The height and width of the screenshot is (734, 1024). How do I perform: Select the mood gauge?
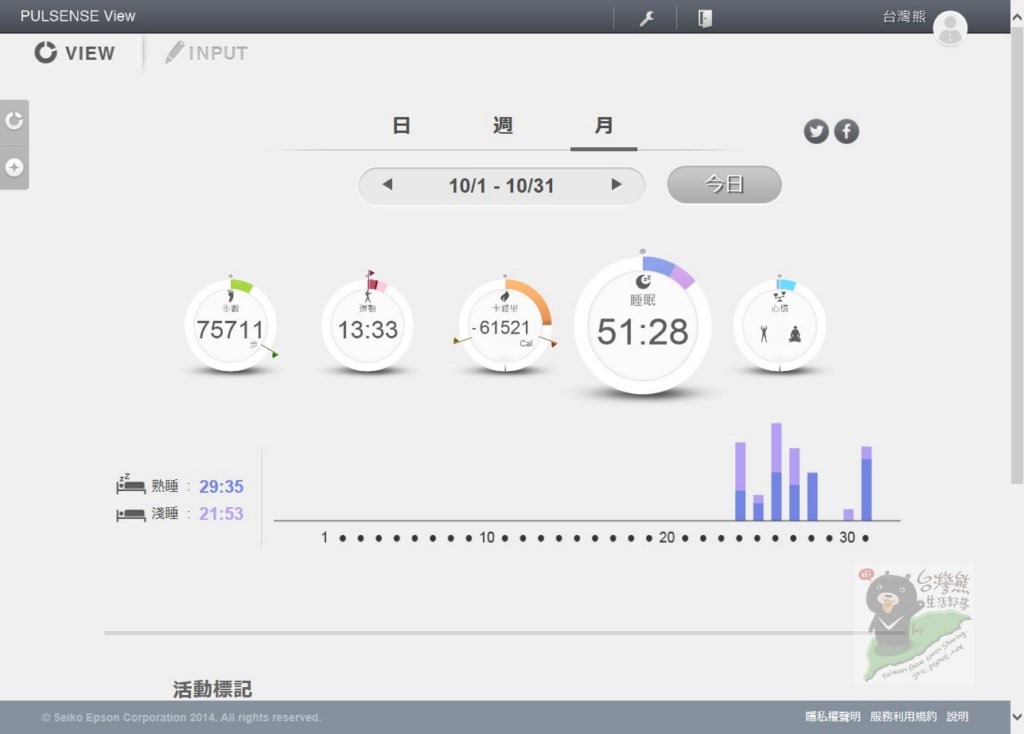point(780,325)
